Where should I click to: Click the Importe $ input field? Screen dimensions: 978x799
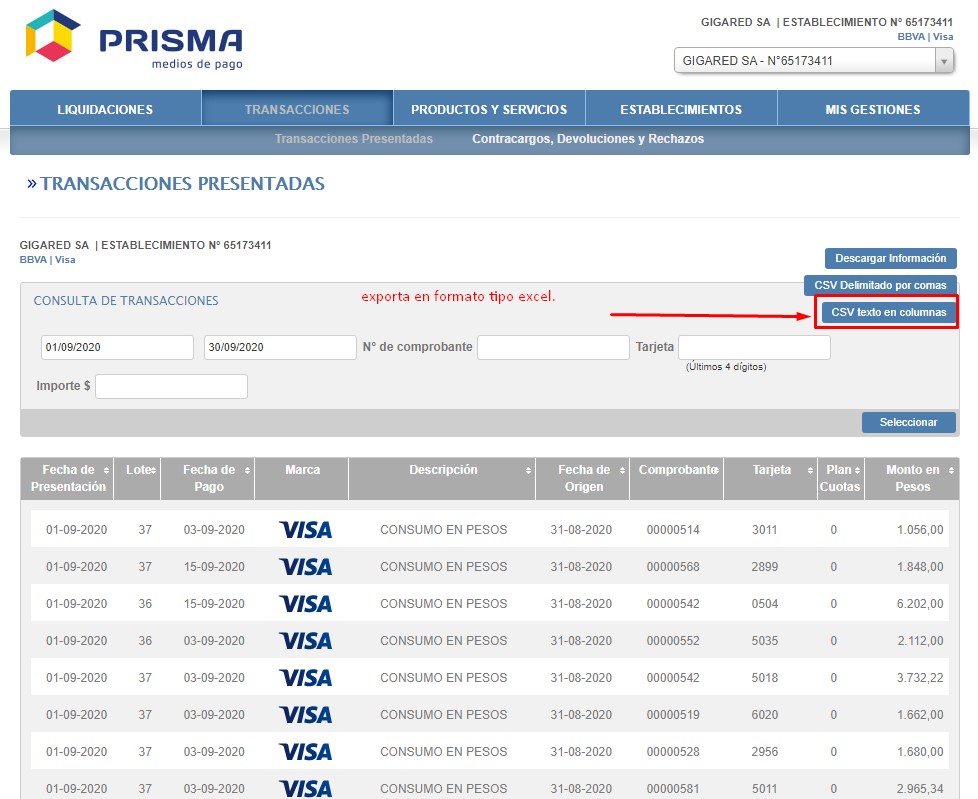point(171,386)
